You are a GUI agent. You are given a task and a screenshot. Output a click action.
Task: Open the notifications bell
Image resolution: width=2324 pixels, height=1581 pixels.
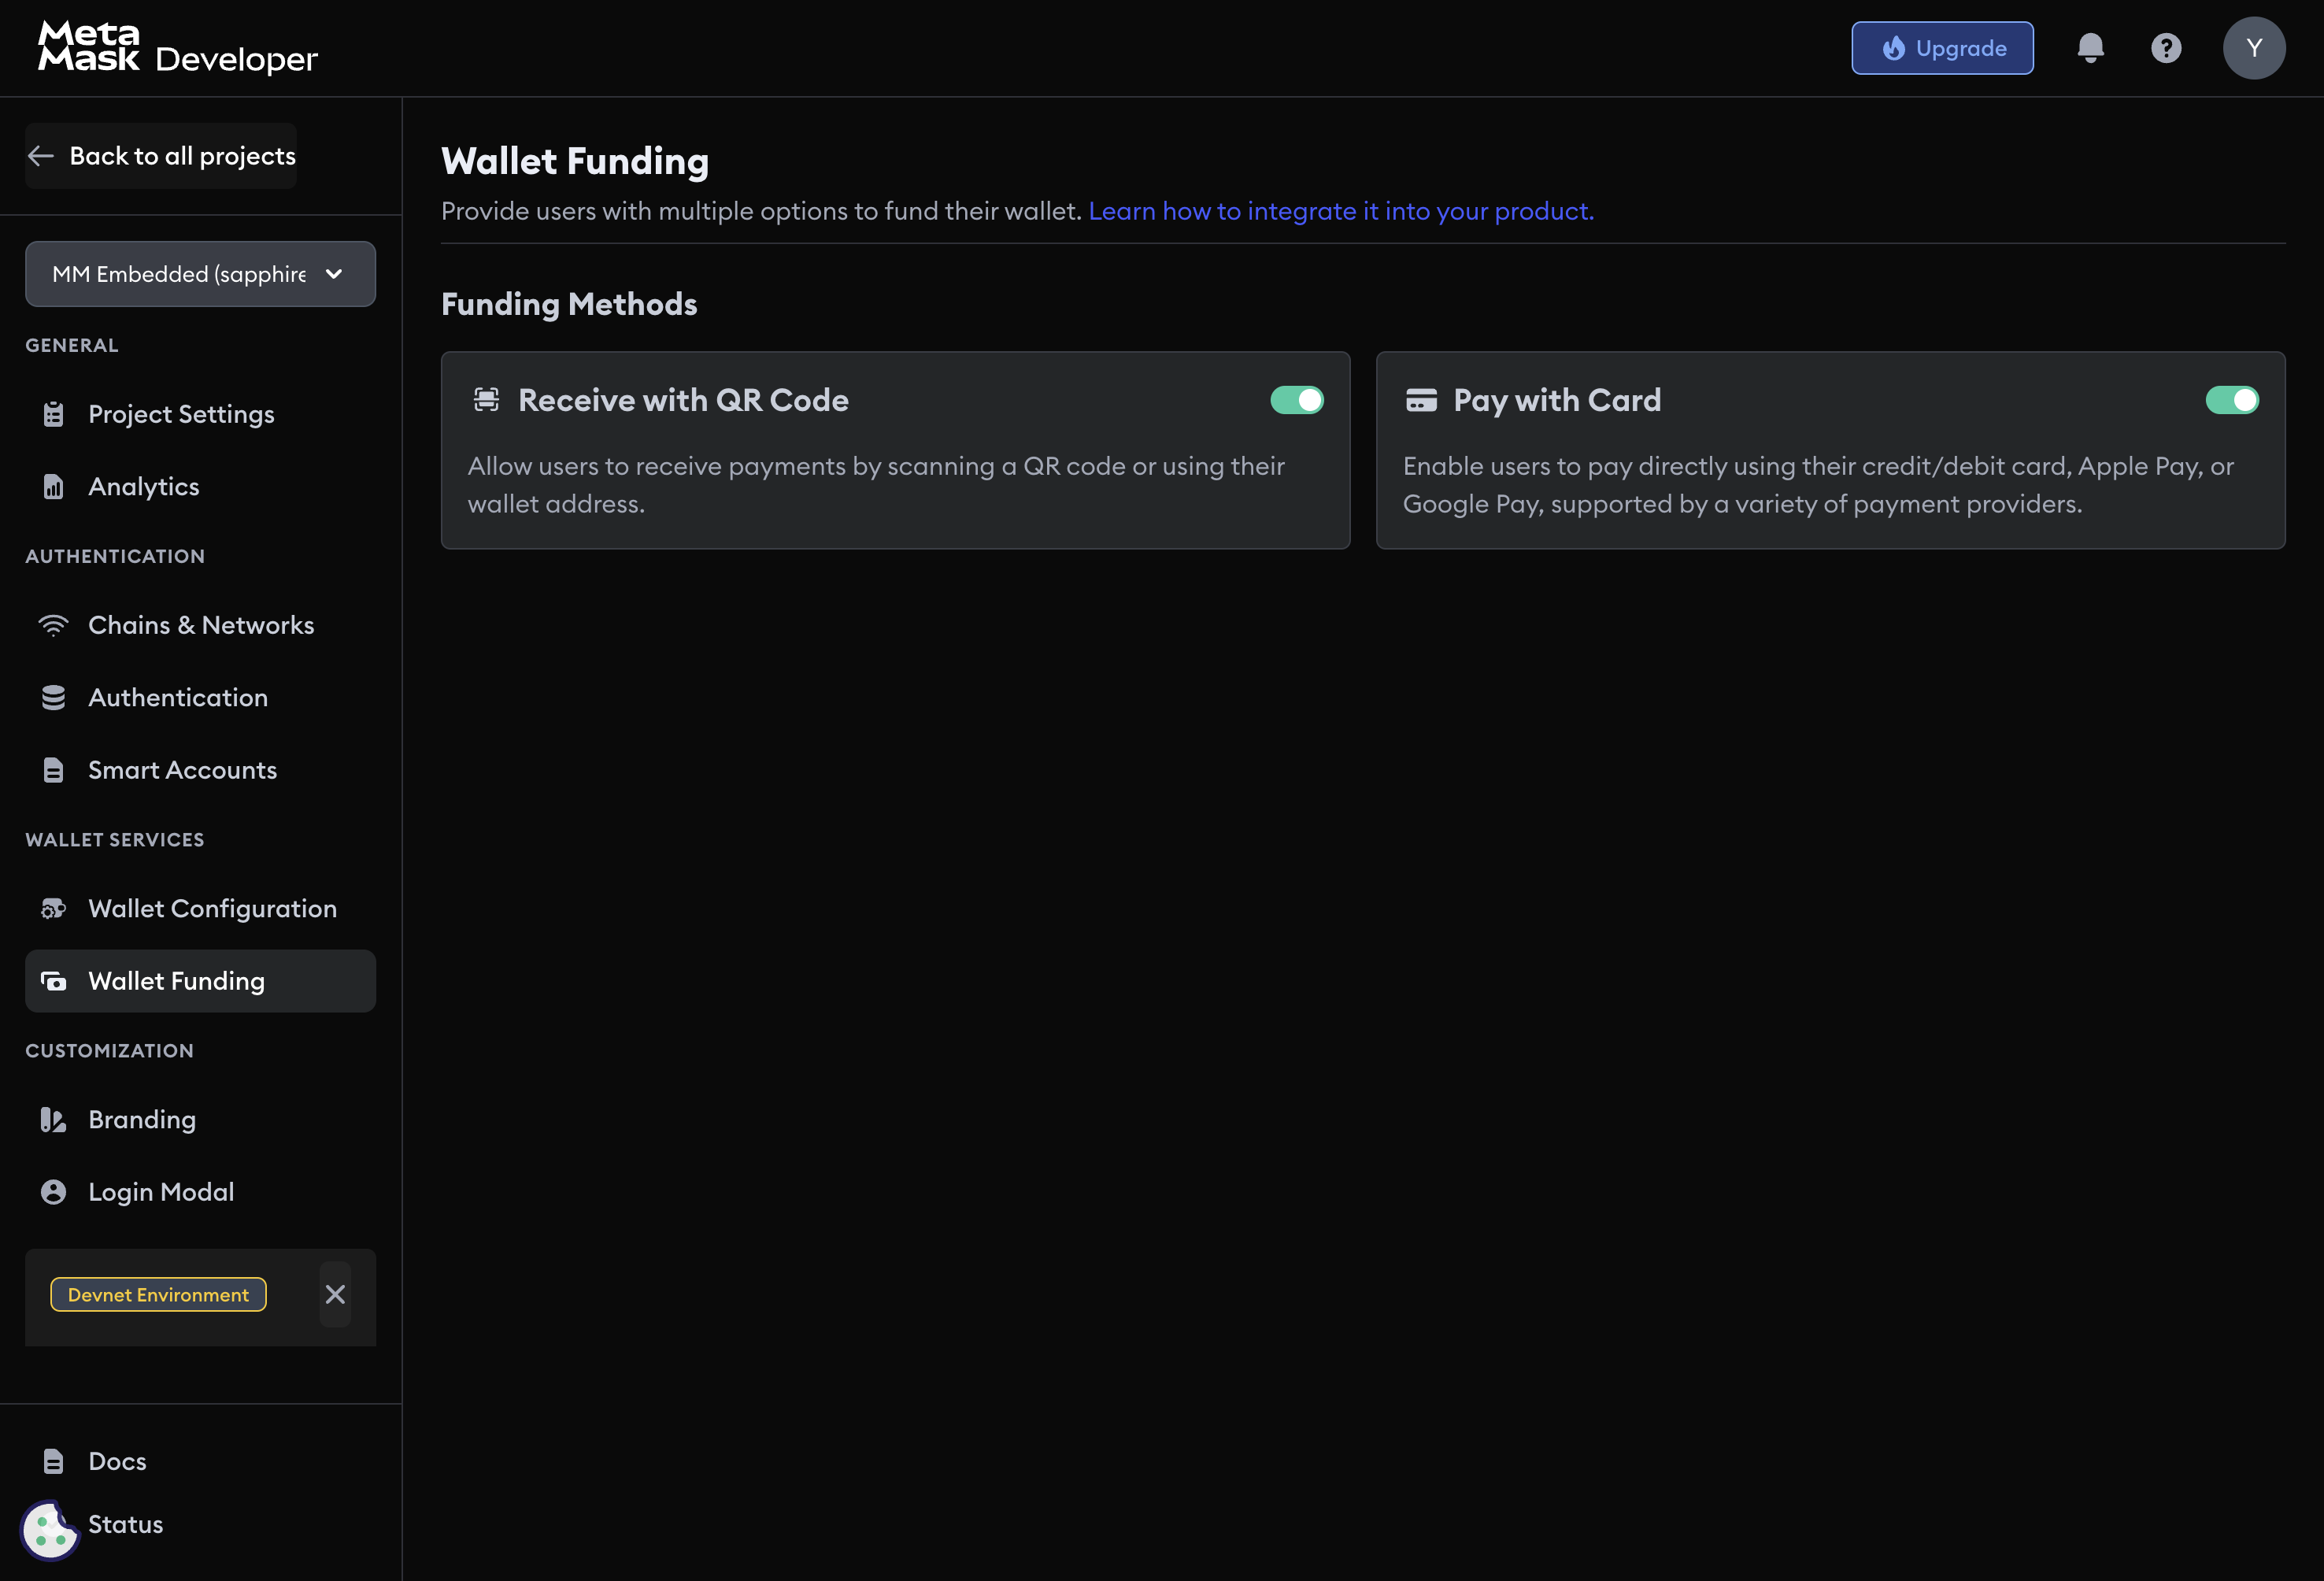tap(2090, 48)
